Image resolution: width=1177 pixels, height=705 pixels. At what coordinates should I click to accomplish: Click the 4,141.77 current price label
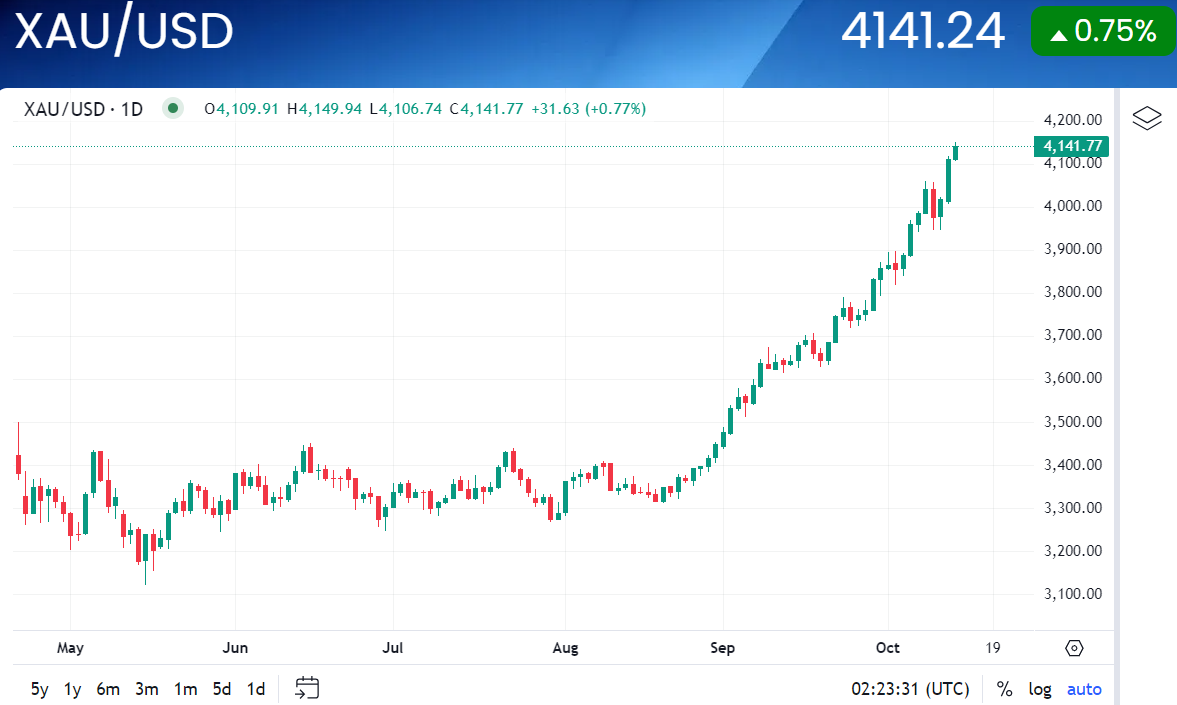click(1072, 146)
